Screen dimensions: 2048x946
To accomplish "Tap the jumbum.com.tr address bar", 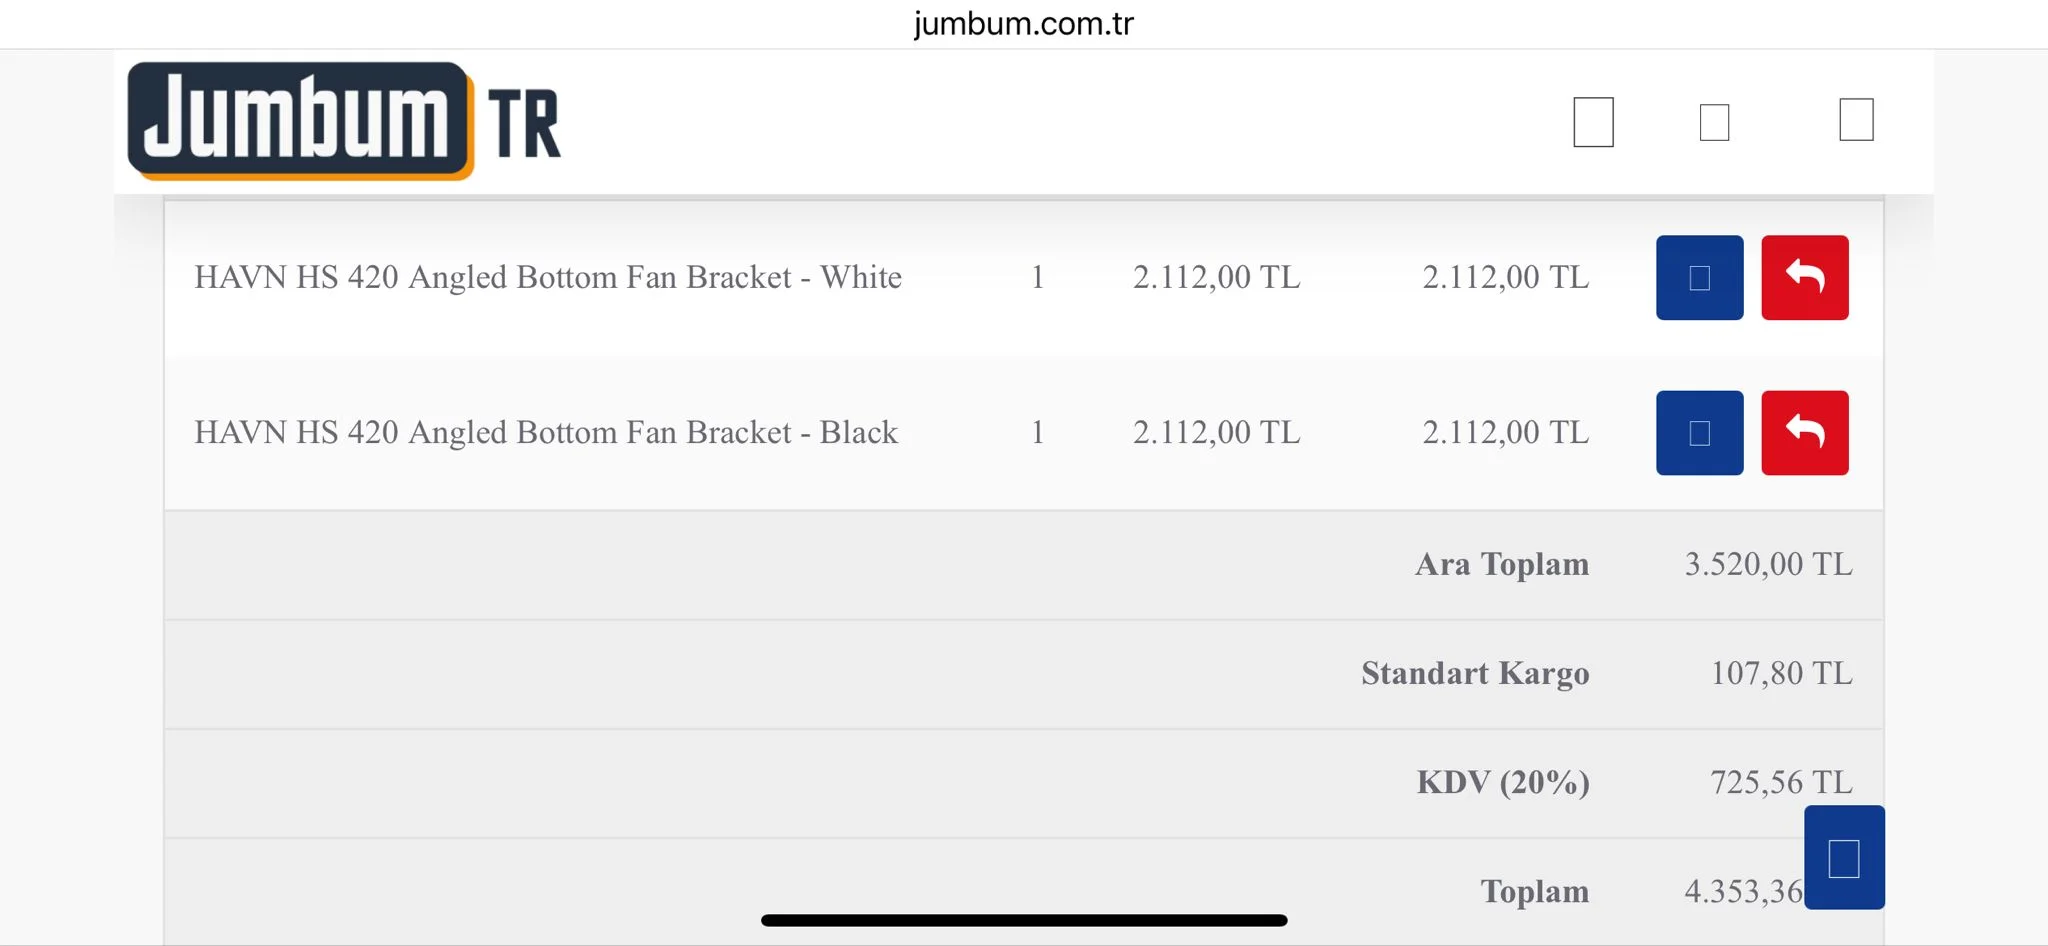I will [1023, 23].
